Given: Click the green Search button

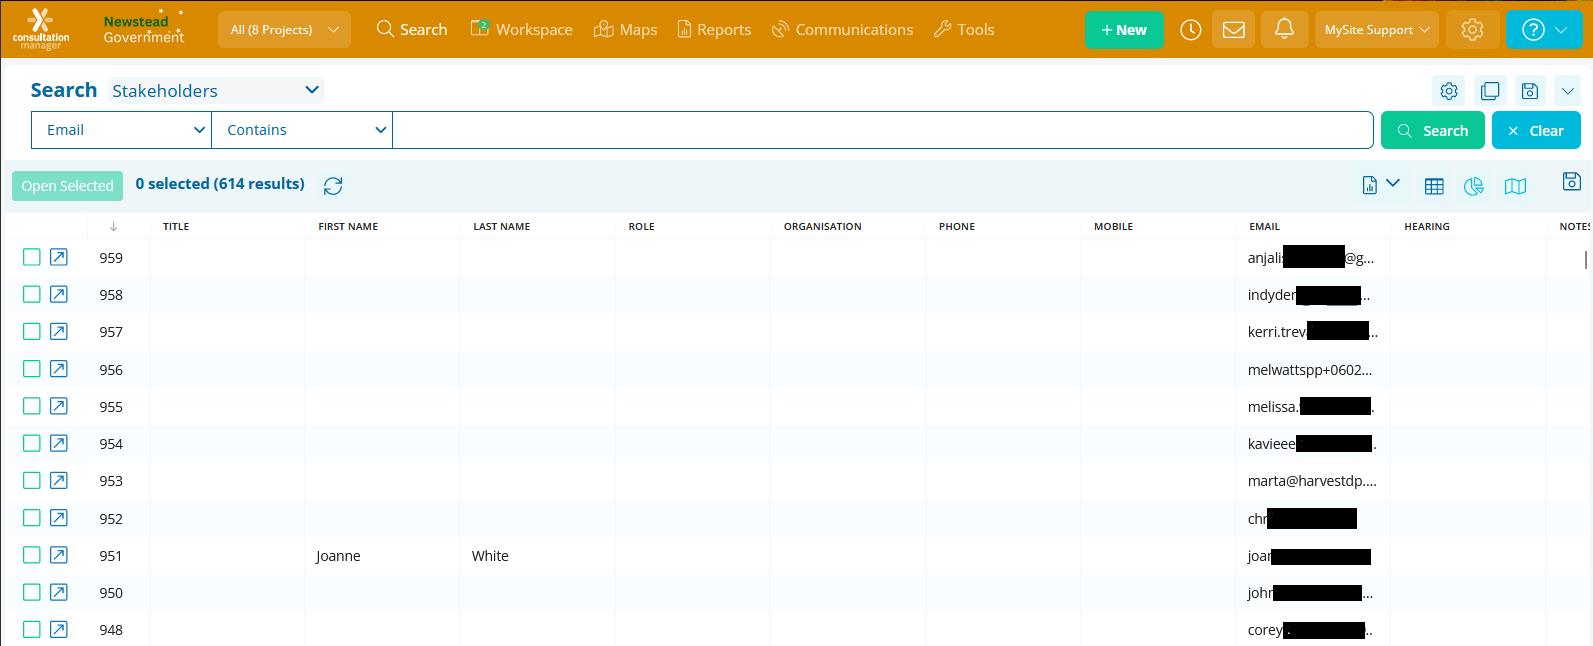Looking at the screenshot, I should [x=1433, y=130].
